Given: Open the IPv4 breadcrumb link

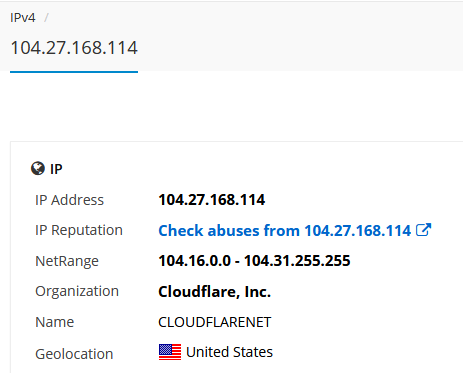Looking at the screenshot, I should [x=23, y=18].
